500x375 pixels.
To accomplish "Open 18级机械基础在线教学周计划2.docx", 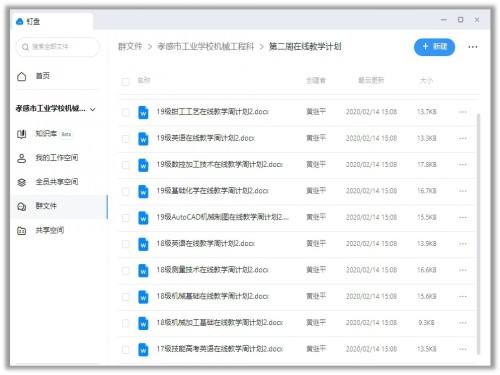I will 213,296.
